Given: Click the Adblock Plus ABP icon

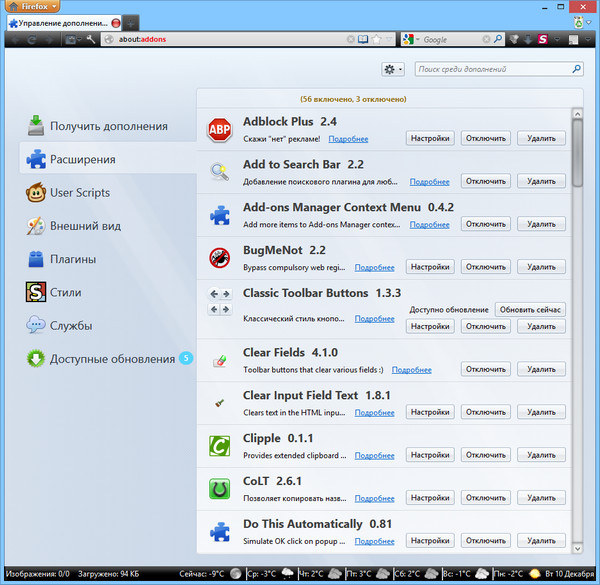Looking at the screenshot, I should coord(219,130).
